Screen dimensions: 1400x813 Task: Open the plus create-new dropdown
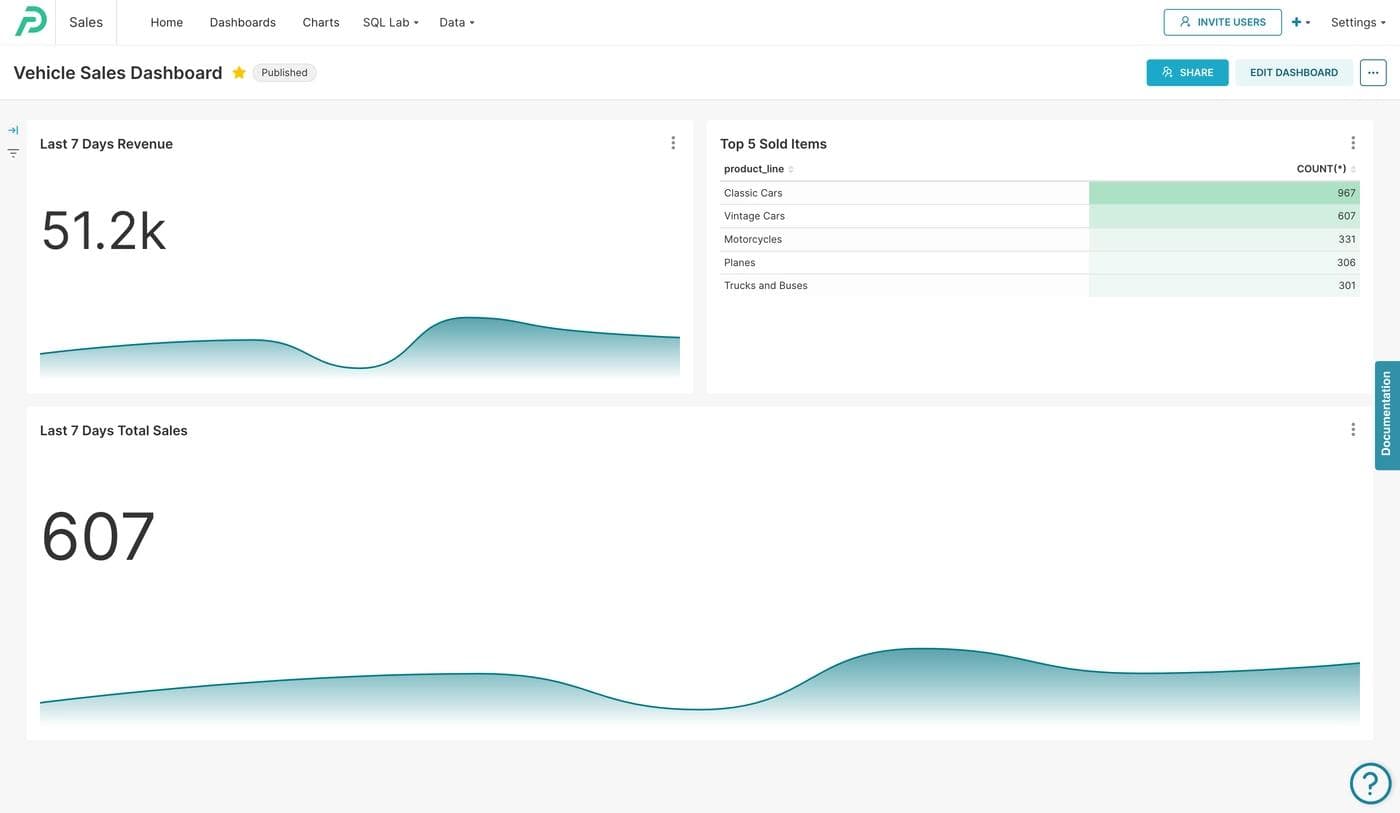click(x=1300, y=22)
